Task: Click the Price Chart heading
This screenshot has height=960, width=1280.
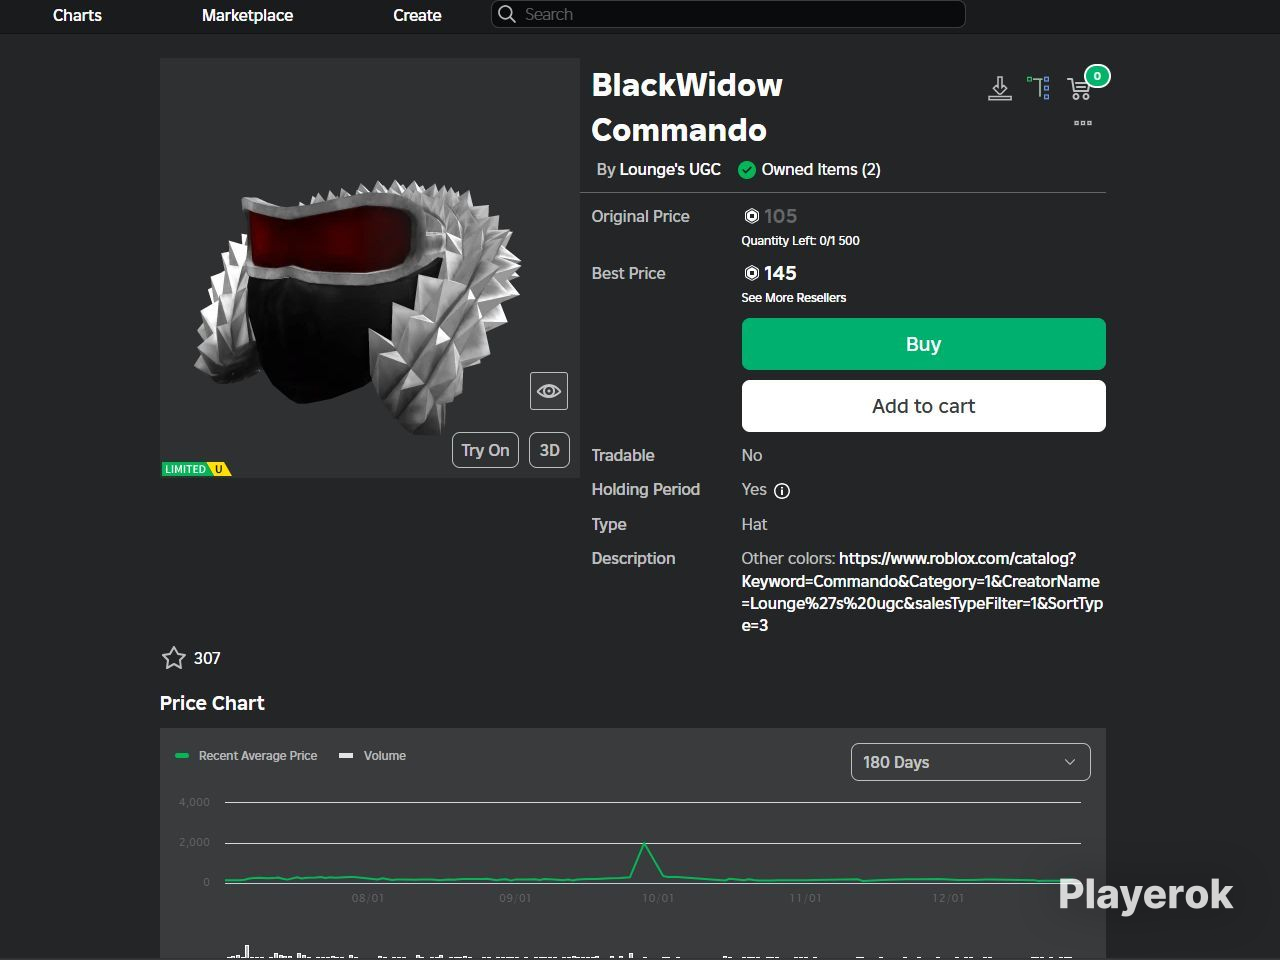Action: (x=212, y=703)
